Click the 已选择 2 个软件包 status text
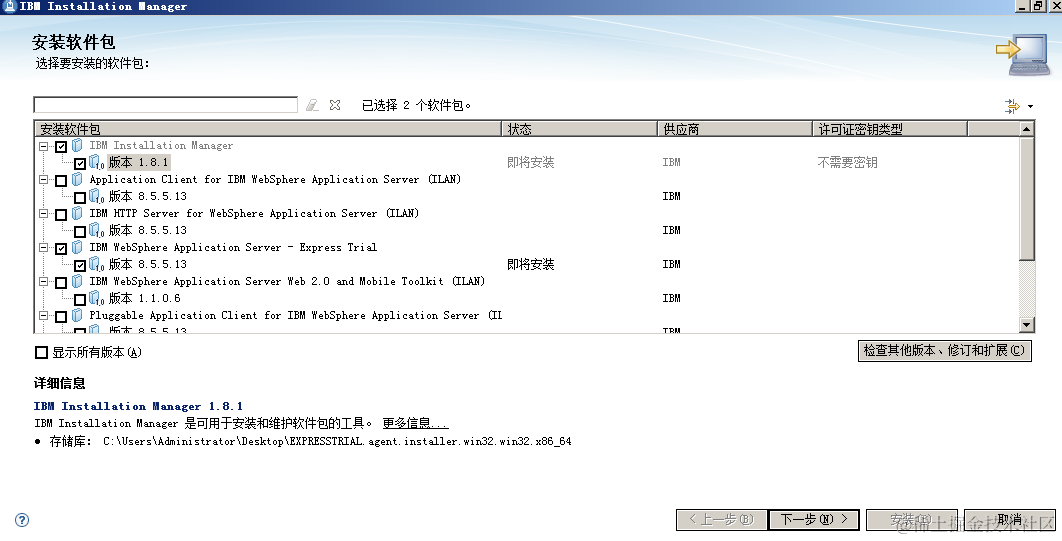This screenshot has width=1062, height=541. tap(416, 105)
